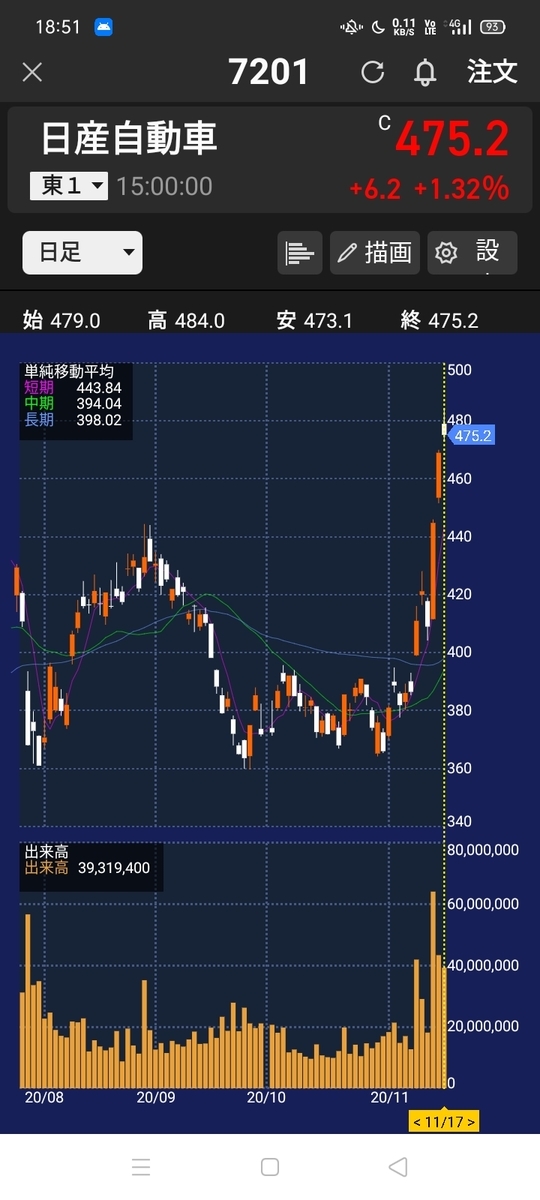This screenshot has height=1200, width=540.
Task: Tap the 20/08 date axis label
Action: (43, 1096)
